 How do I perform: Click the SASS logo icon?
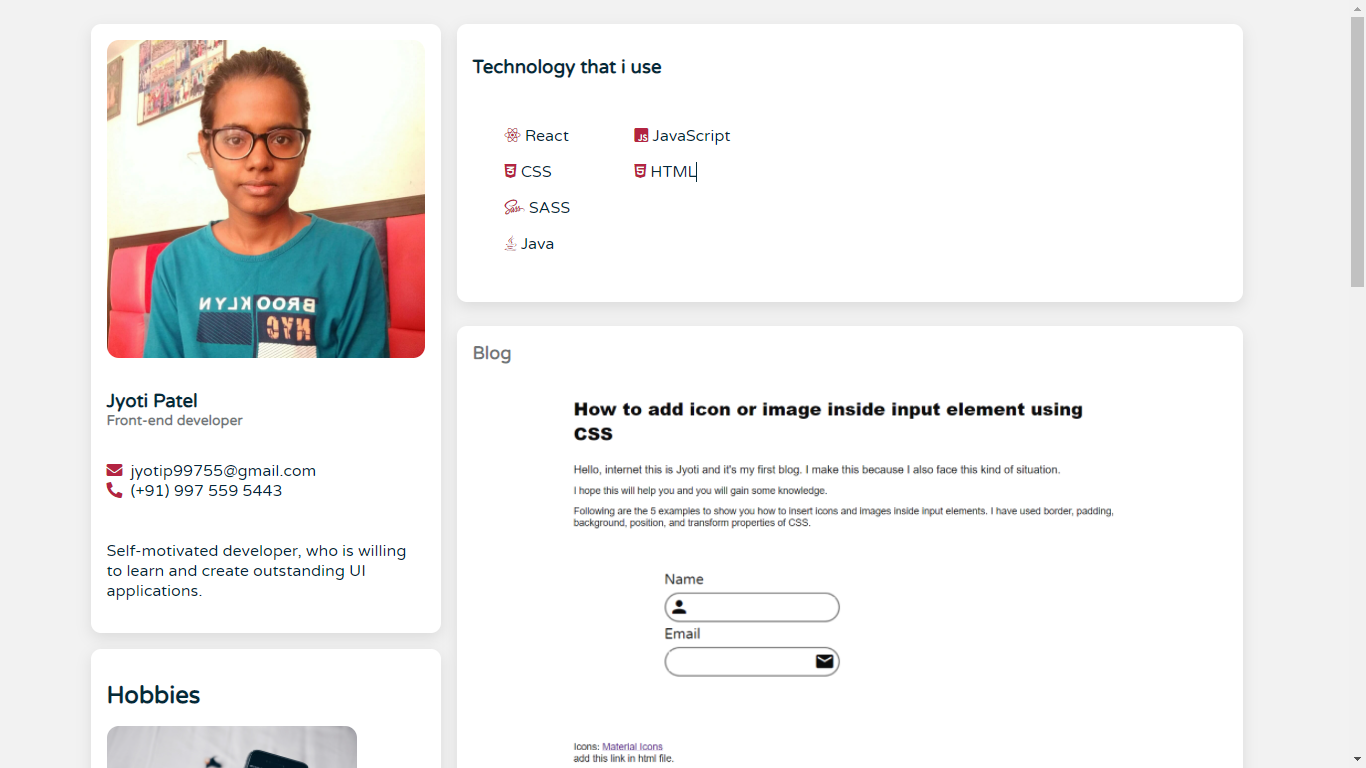[514, 207]
